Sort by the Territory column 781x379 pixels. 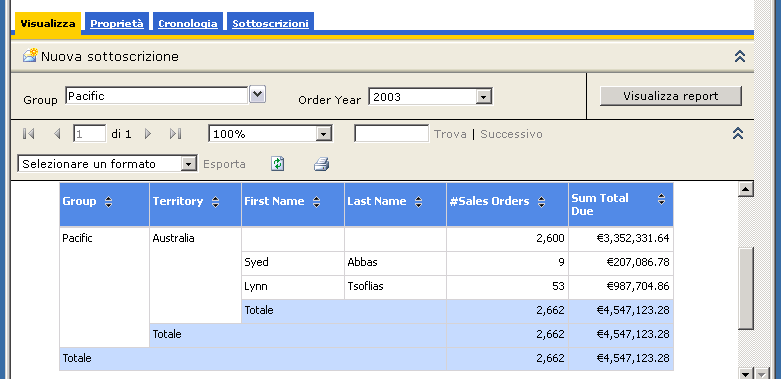pos(215,202)
